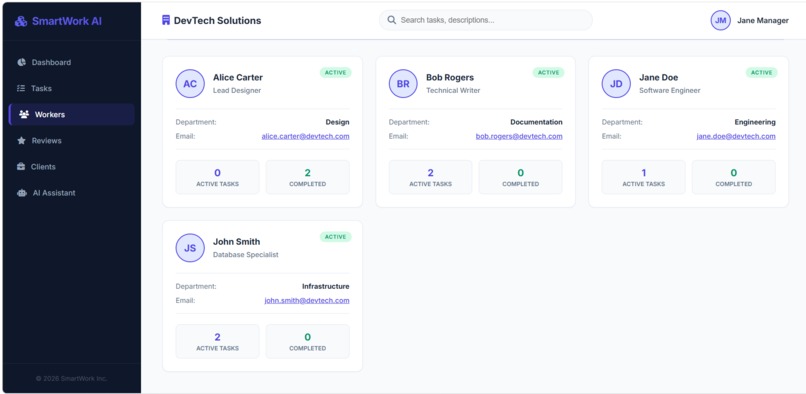Click the ACTIVE badge on John Smith's card
The height and width of the screenshot is (394, 806).
click(336, 237)
